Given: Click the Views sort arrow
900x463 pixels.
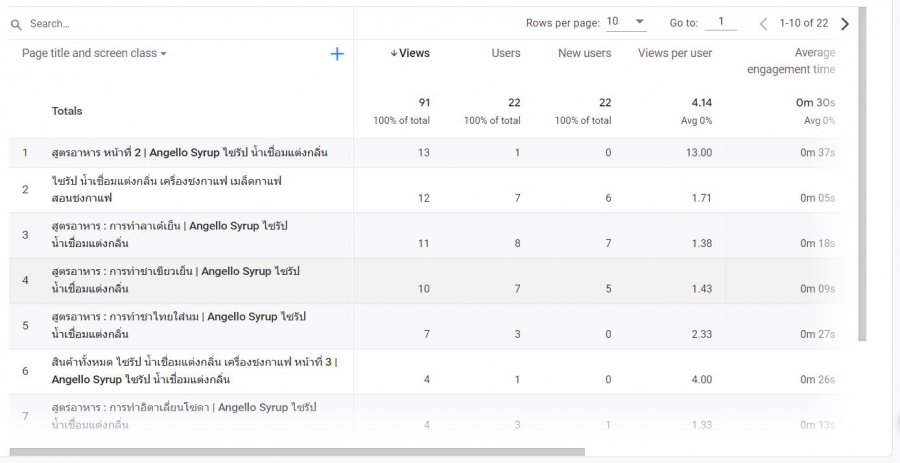Looking at the screenshot, I should coord(394,54).
